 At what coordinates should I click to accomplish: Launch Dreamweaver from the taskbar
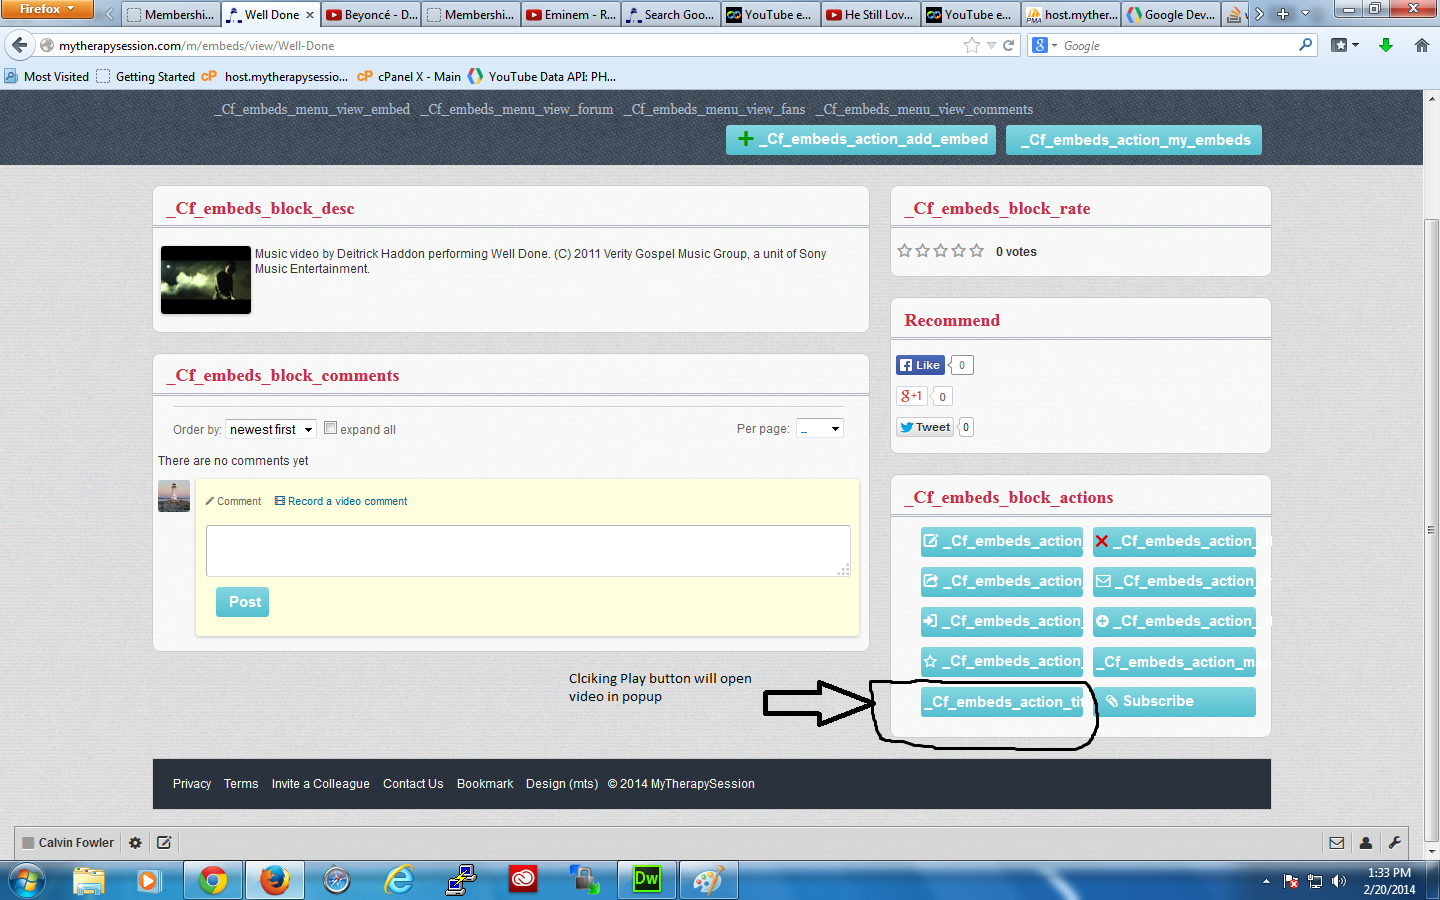[x=647, y=880]
